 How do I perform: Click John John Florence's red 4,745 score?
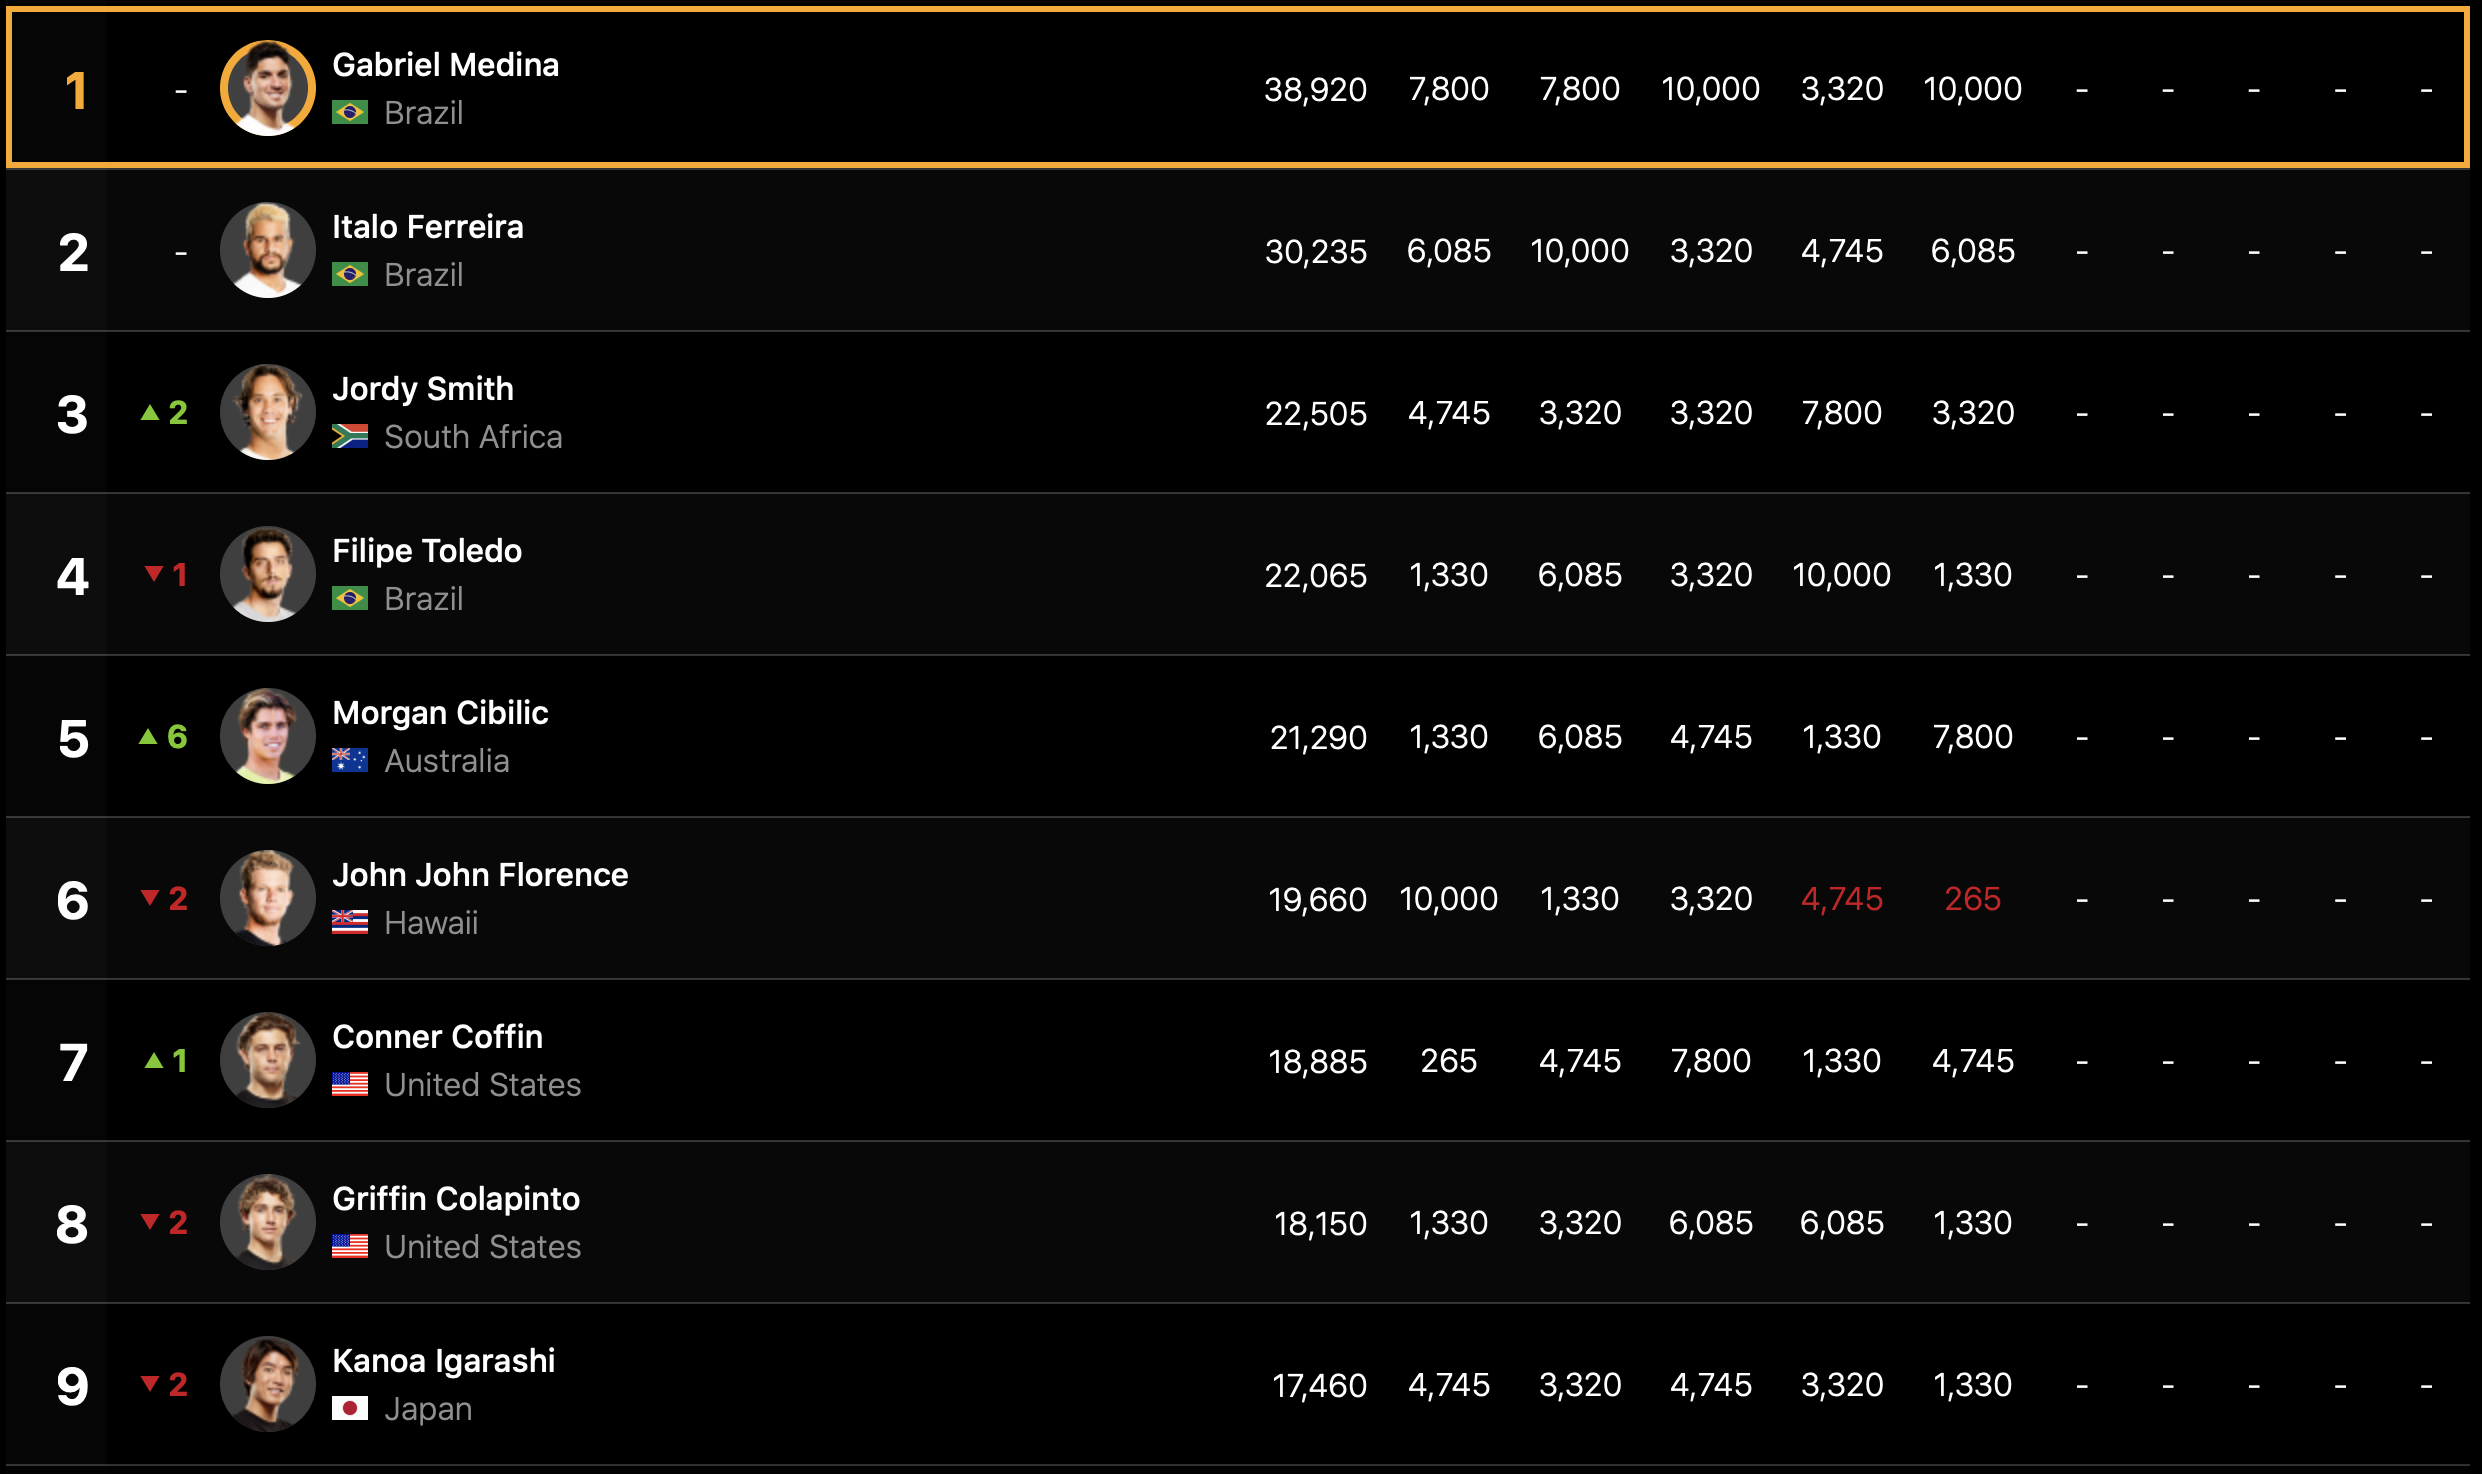(x=1841, y=899)
